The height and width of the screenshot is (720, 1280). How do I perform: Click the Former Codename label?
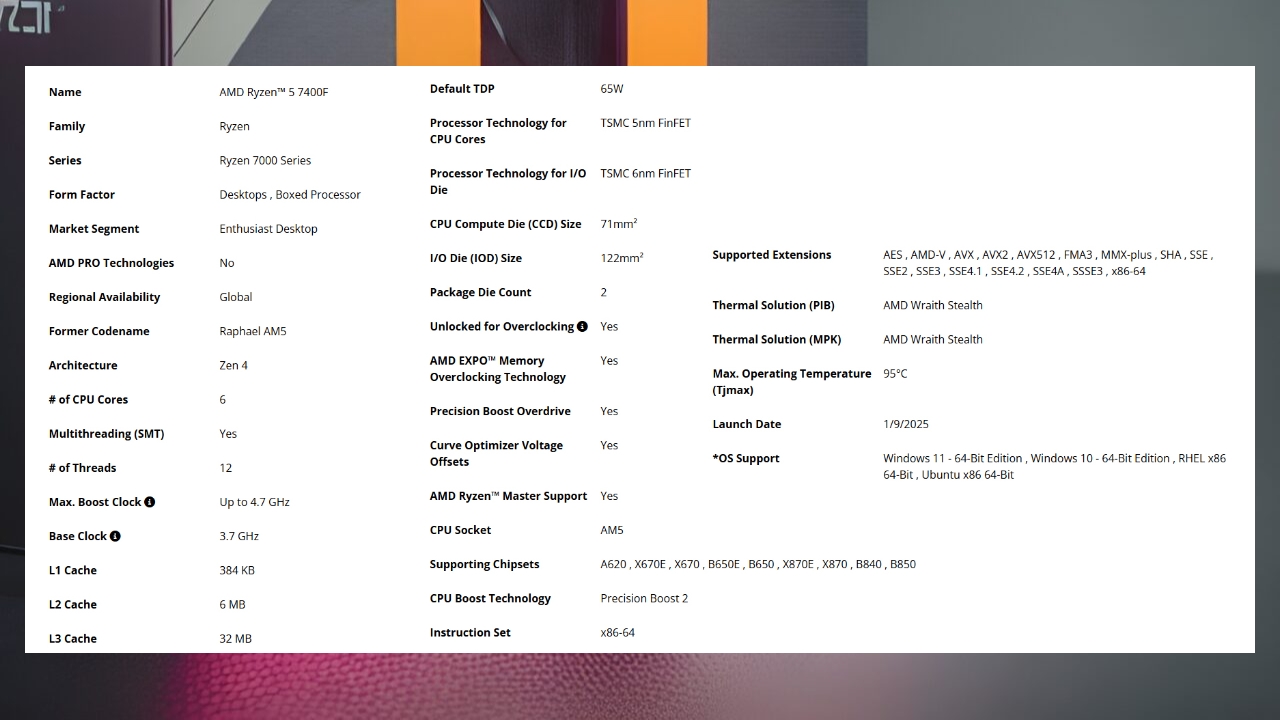(99, 331)
